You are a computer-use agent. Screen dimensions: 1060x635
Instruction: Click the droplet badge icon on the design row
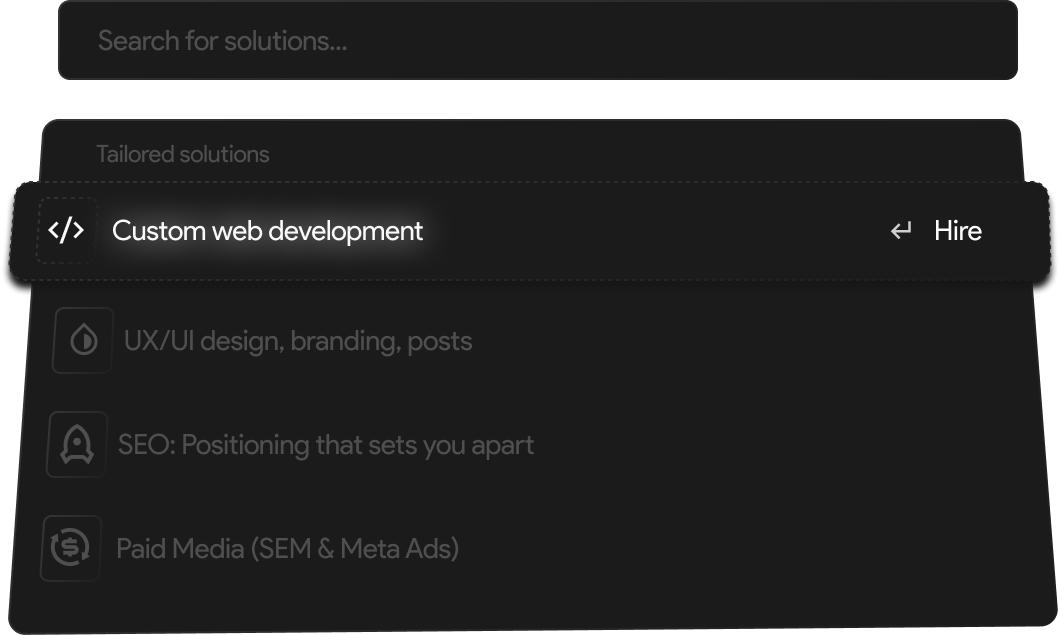81,340
